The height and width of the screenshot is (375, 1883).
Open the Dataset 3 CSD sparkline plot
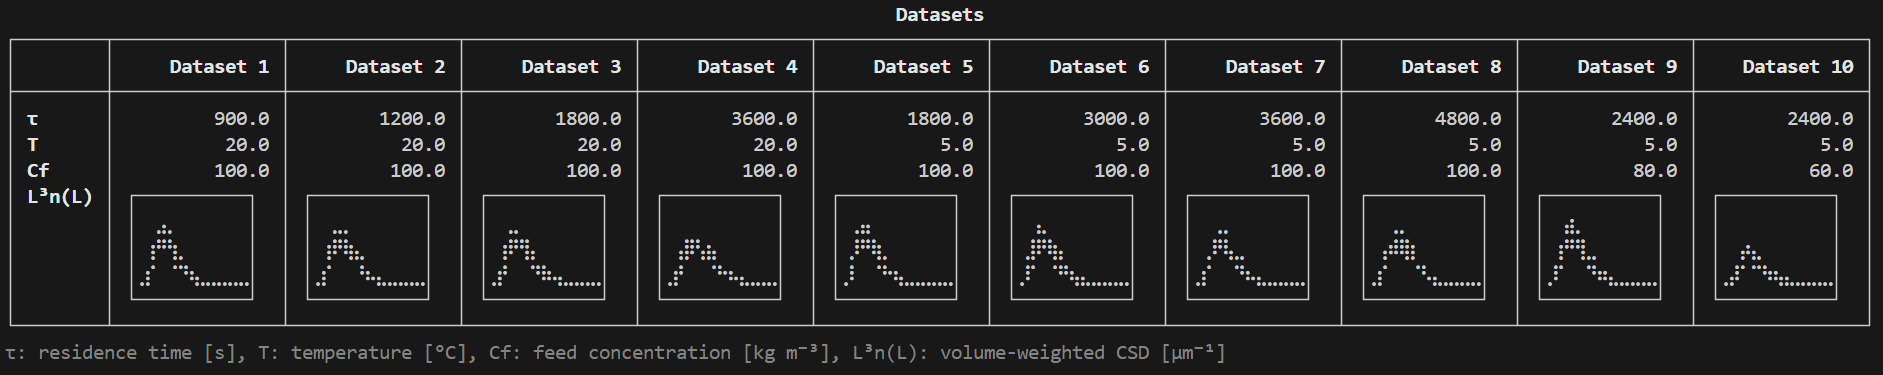(x=544, y=247)
